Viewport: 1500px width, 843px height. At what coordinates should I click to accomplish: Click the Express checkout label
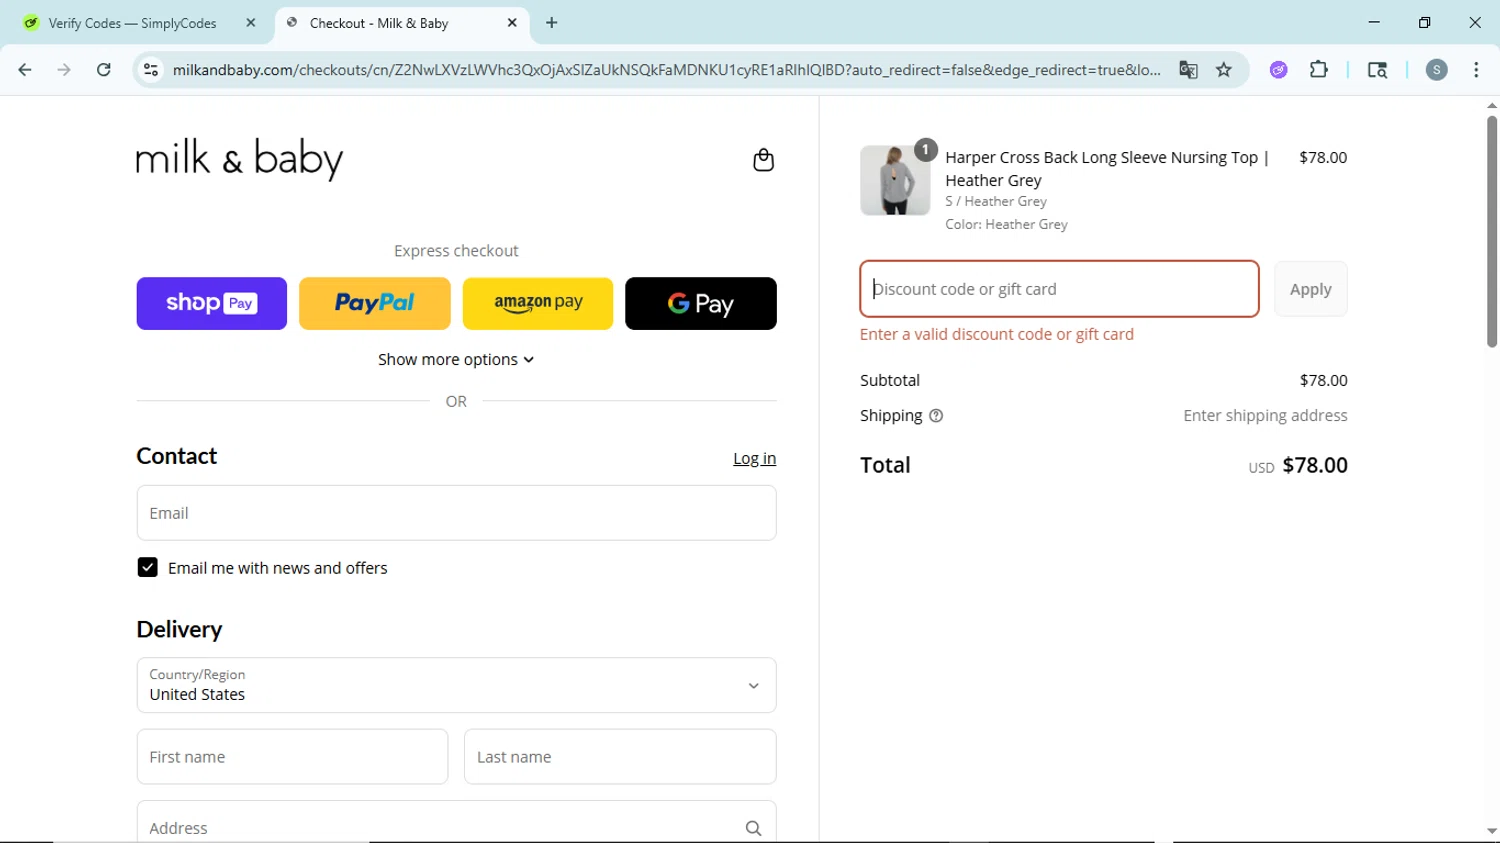pos(456,251)
